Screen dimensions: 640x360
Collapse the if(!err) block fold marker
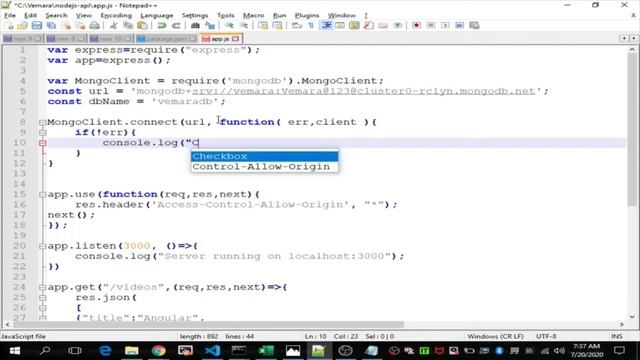click(42, 132)
